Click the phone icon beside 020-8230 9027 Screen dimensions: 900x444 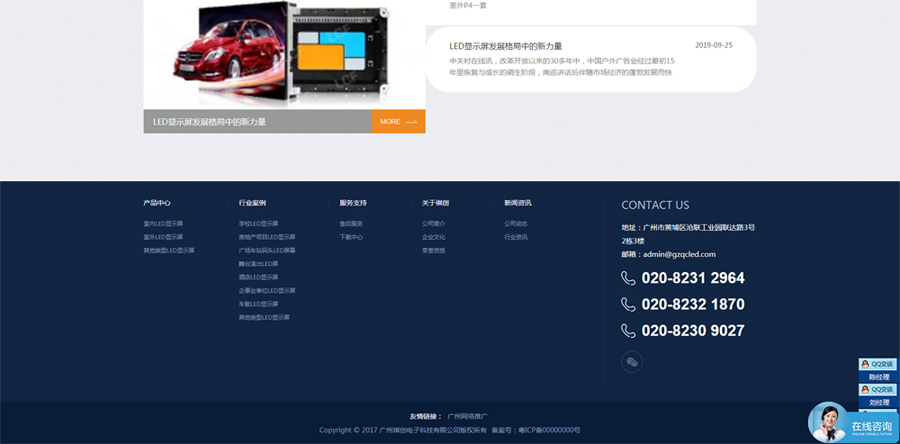point(629,330)
